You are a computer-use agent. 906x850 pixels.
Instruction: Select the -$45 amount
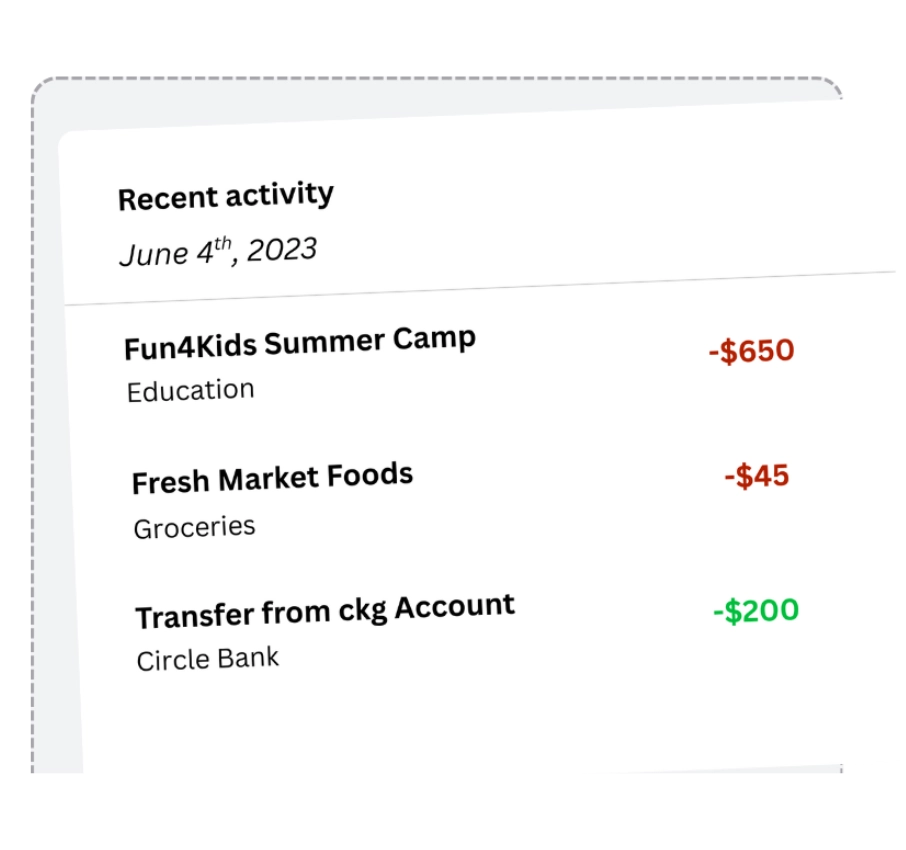[x=756, y=476]
